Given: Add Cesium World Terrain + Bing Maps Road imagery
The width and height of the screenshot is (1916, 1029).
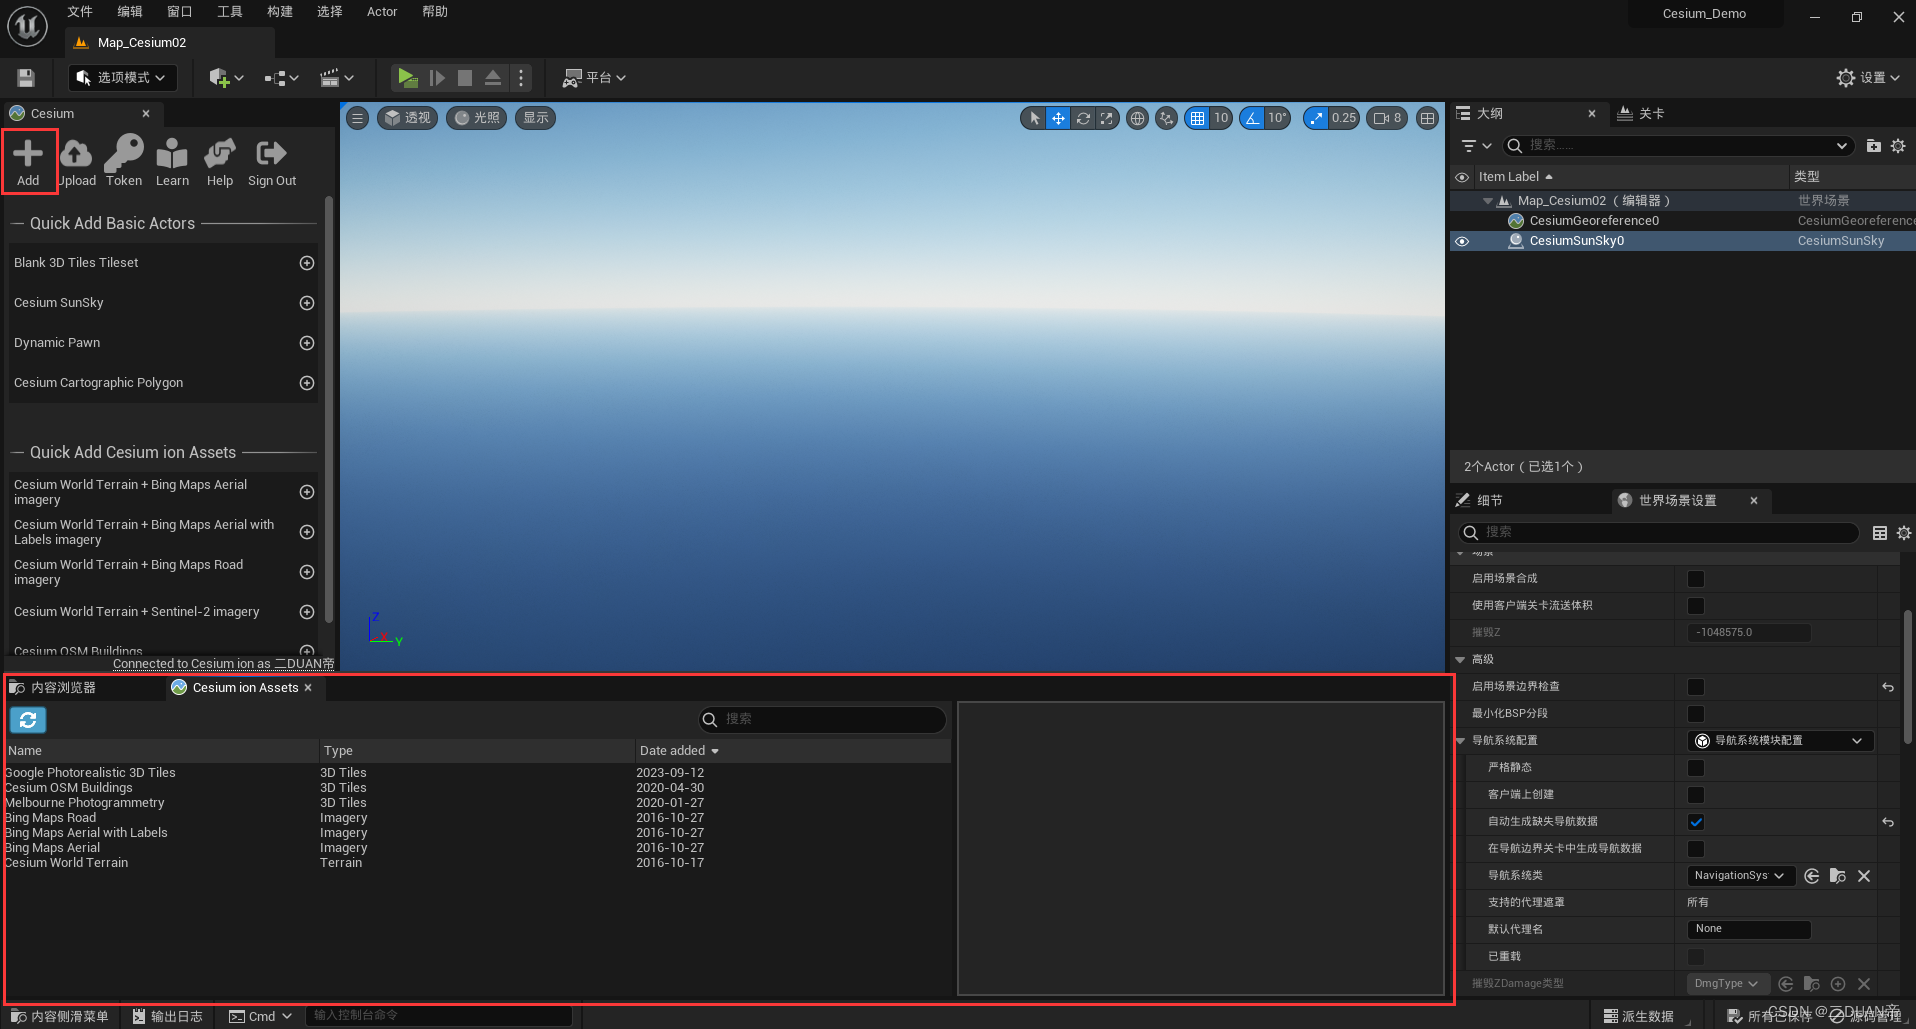Looking at the screenshot, I should 307,572.
